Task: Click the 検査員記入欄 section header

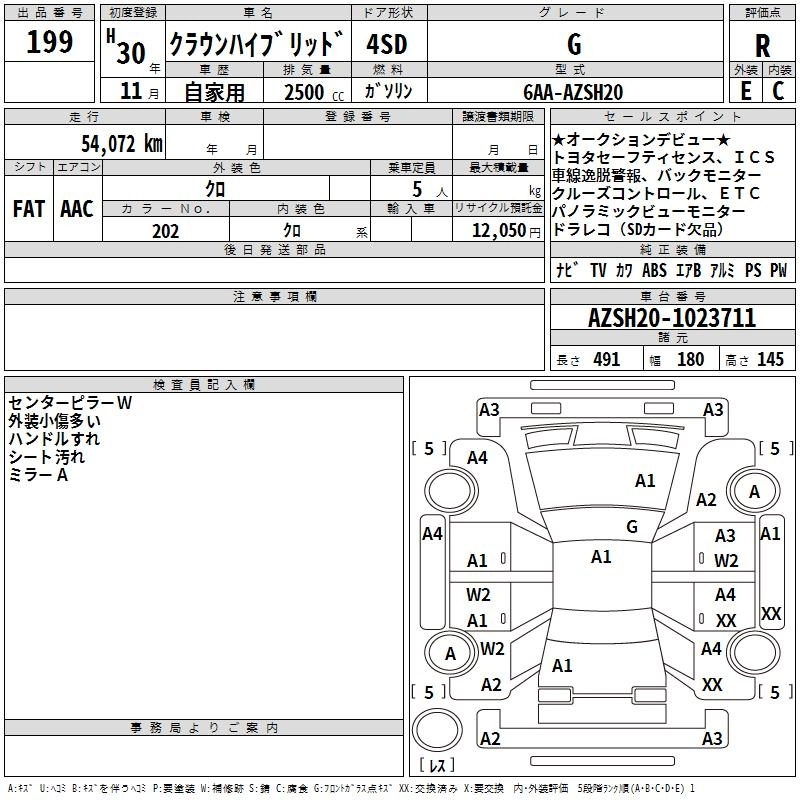Action: (204, 385)
